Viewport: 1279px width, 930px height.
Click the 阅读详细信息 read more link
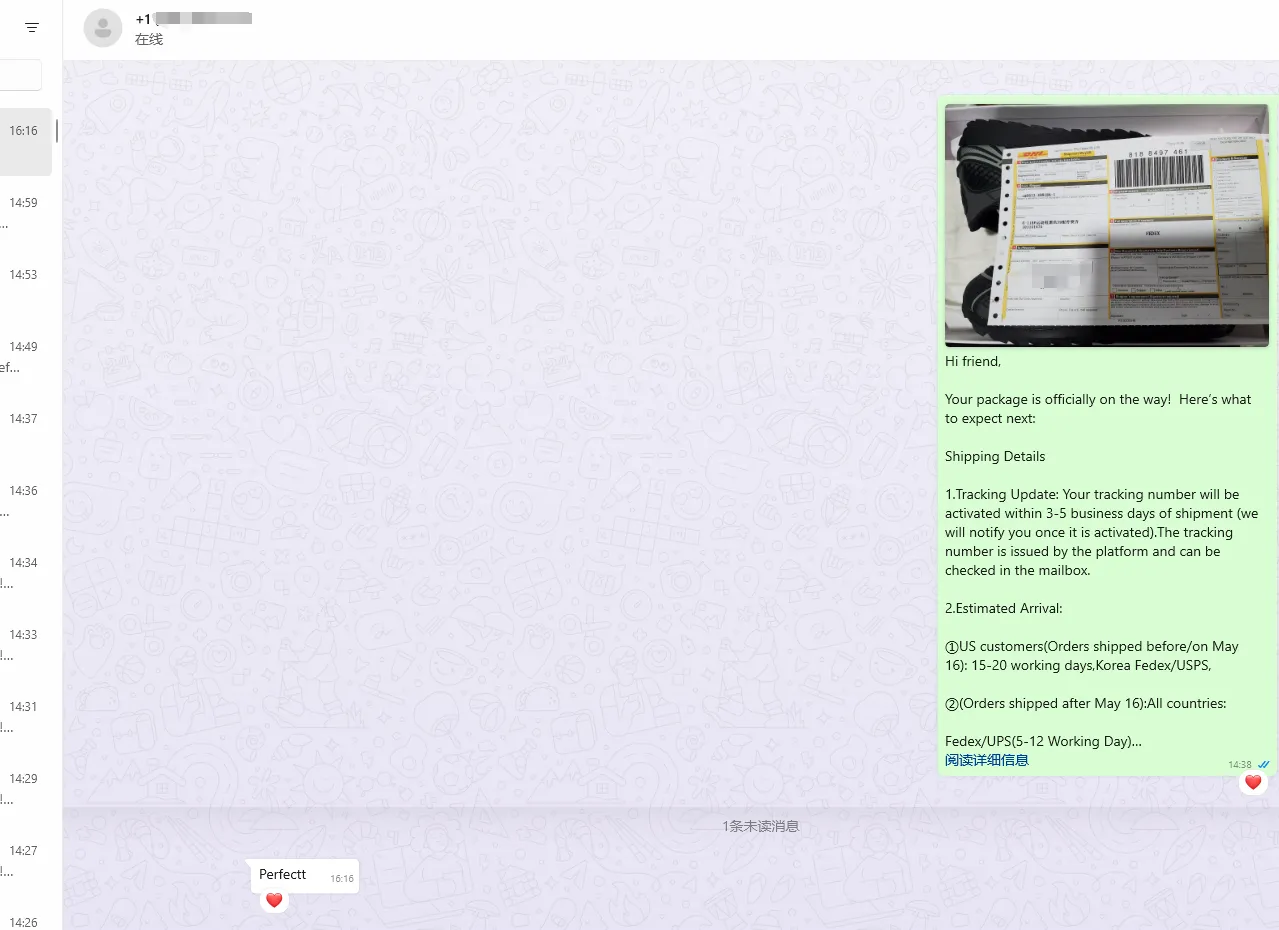pyautogui.click(x=987, y=760)
